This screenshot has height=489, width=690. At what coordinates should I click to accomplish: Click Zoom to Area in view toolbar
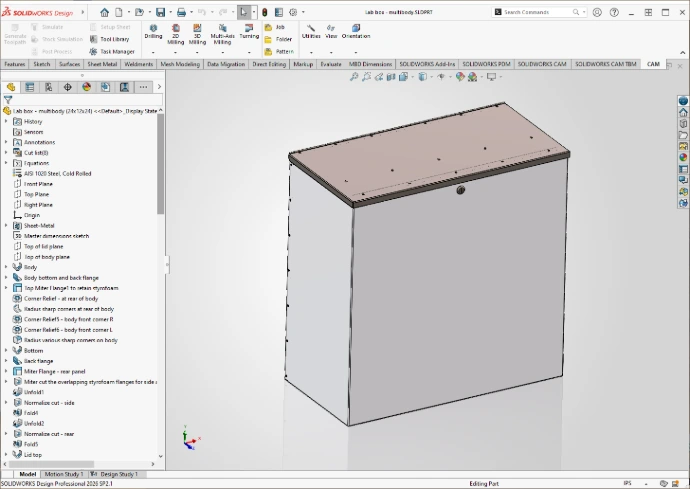(366, 77)
